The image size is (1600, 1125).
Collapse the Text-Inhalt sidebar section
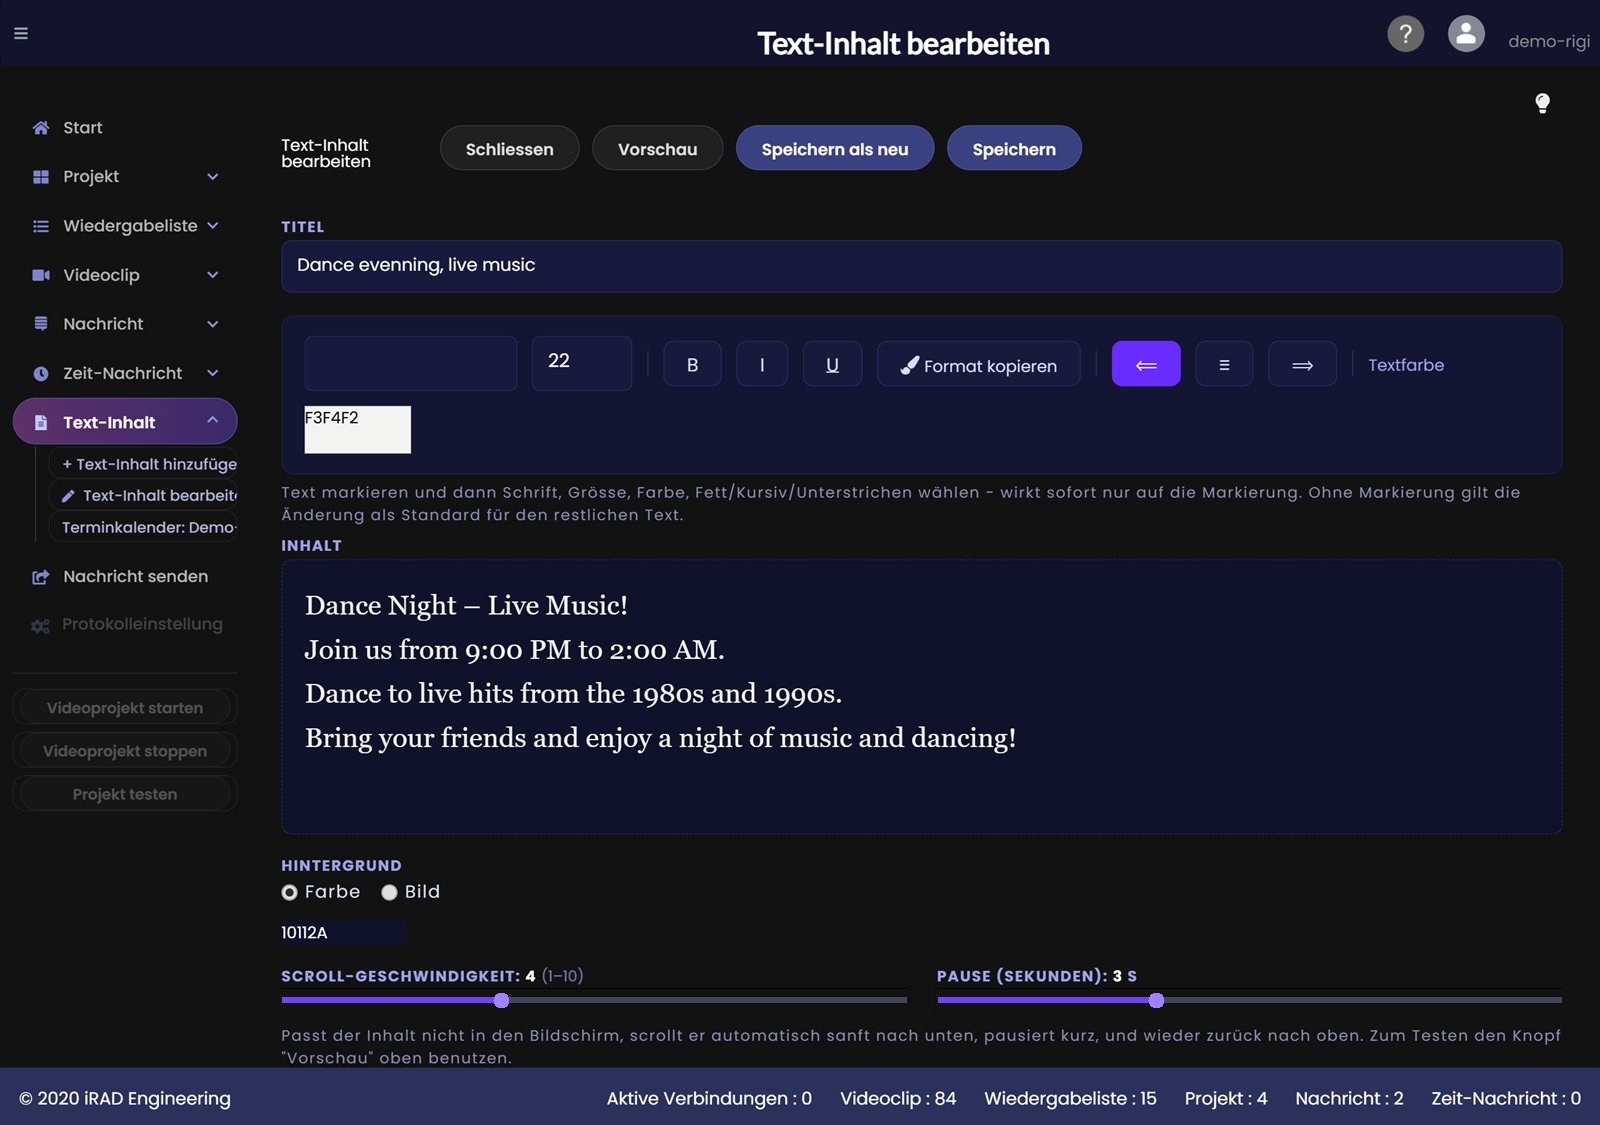(x=125, y=422)
